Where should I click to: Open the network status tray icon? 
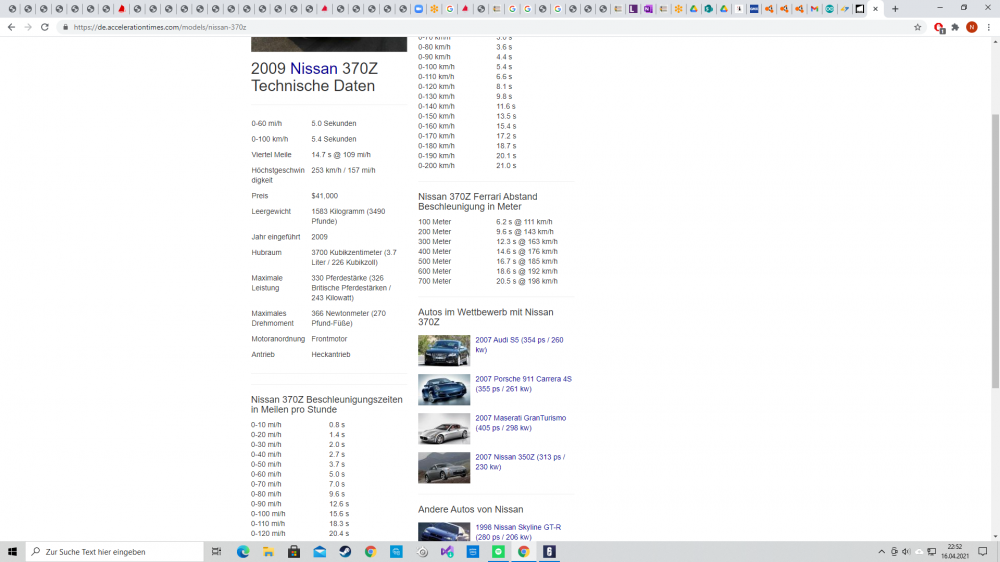[932, 552]
